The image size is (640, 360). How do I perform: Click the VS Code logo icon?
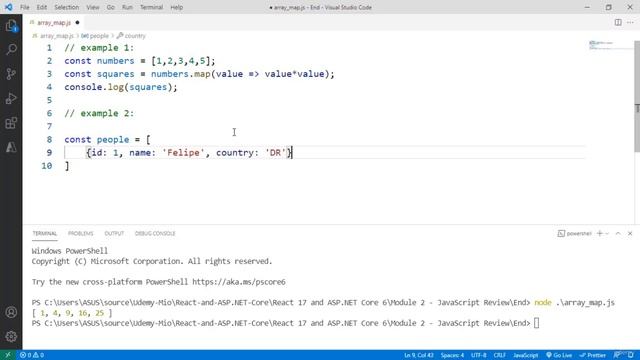[8, 7]
